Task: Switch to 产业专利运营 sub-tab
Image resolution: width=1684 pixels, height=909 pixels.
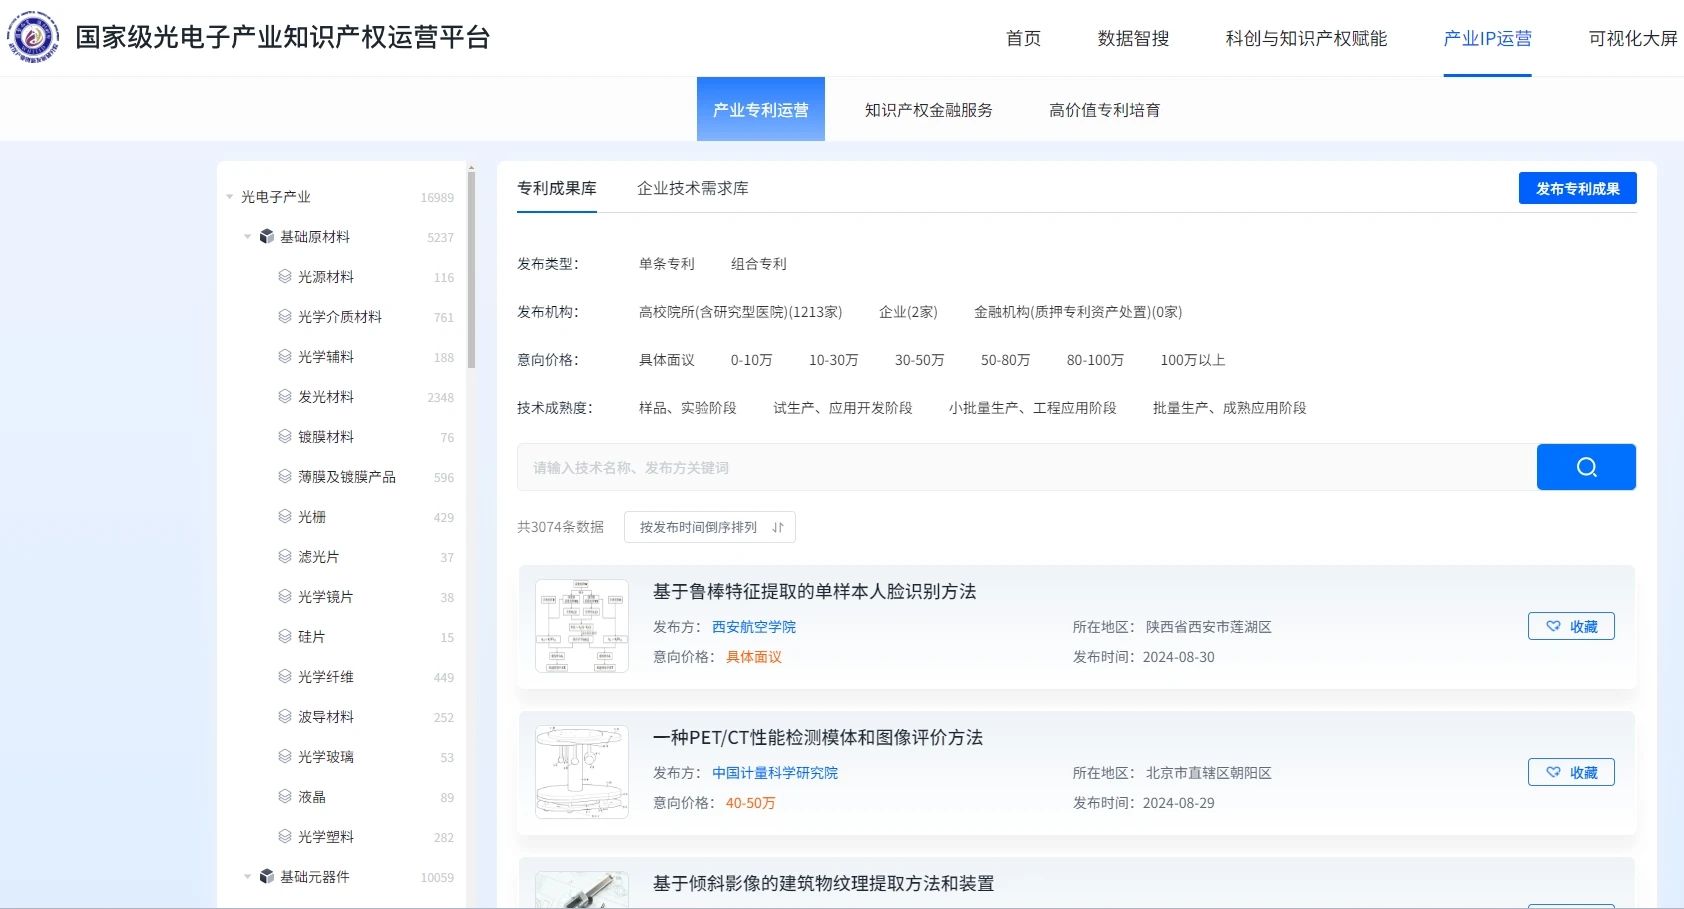Action: pos(761,109)
